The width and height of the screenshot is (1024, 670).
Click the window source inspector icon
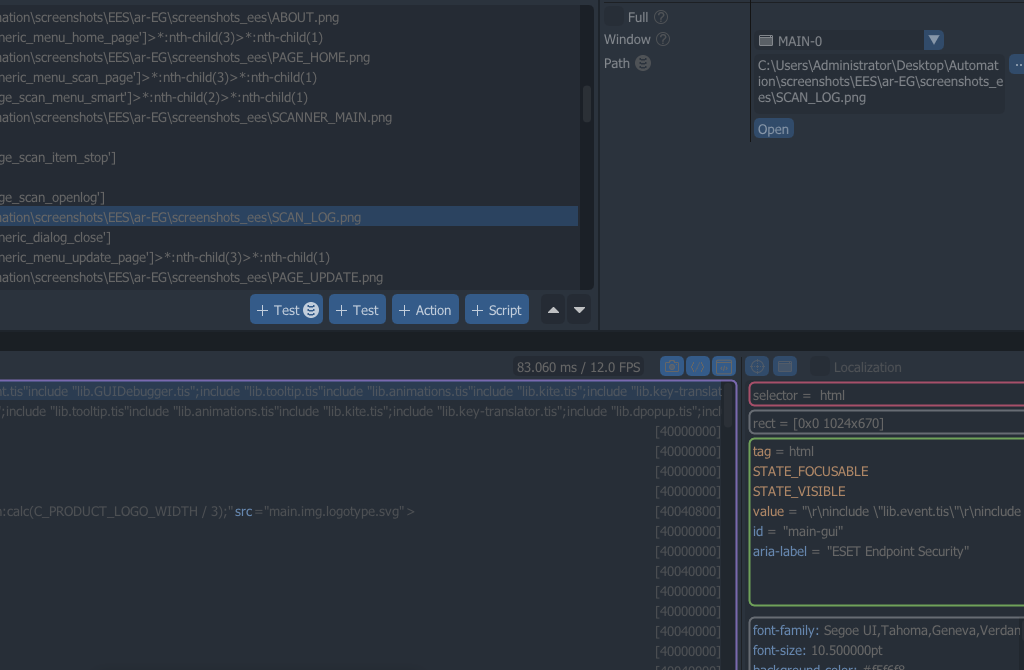point(724,367)
